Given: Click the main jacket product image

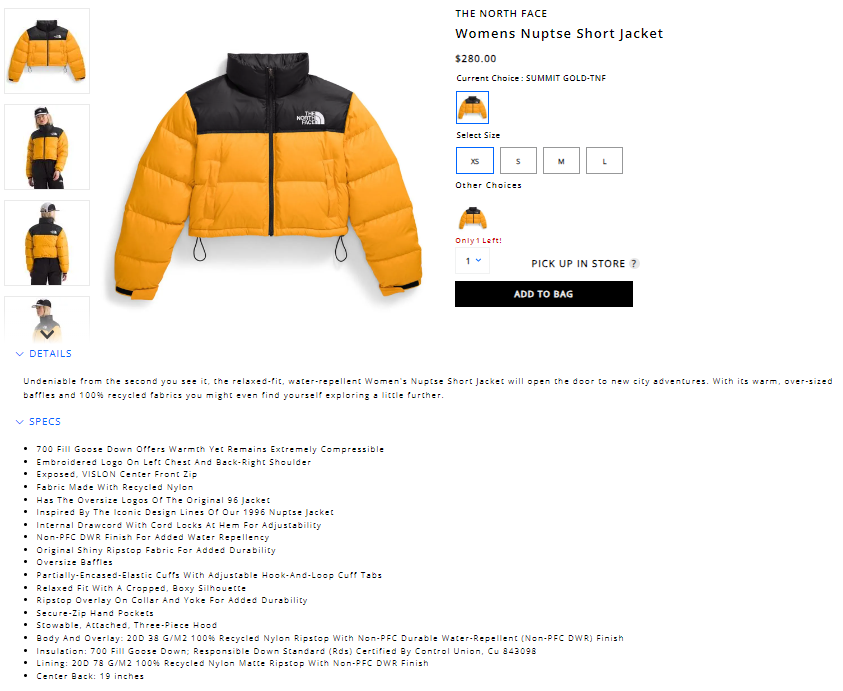Looking at the screenshot, I should tap(268, 175).
